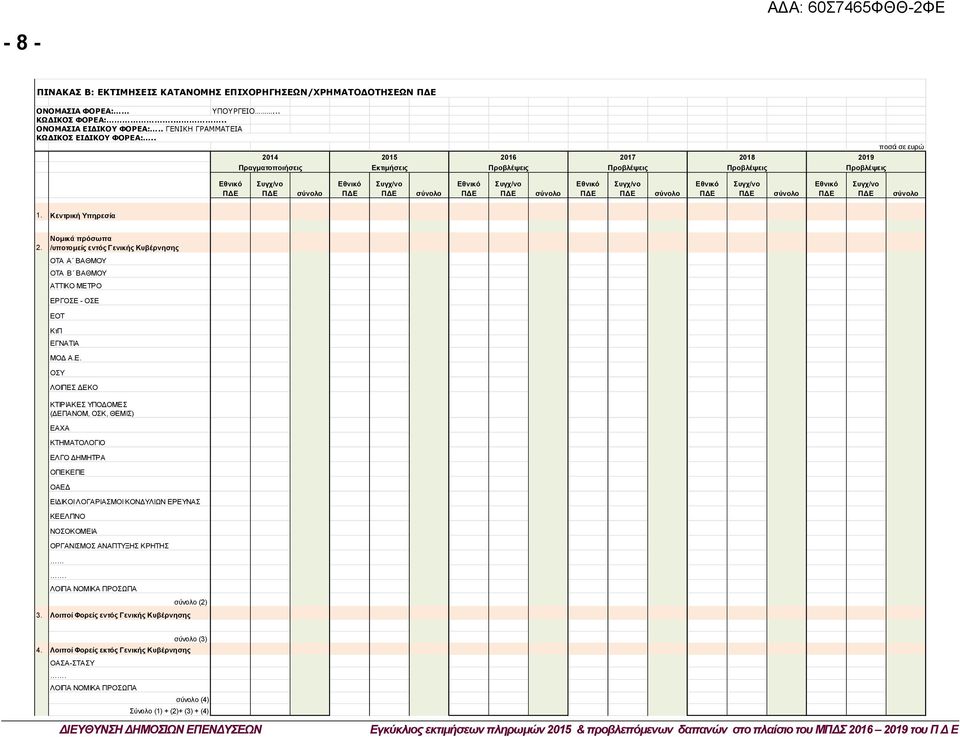Select the 'Πραγματοποιήσεις' subheader under 2014
The image size is (960, 737).
tap(270, 168)
